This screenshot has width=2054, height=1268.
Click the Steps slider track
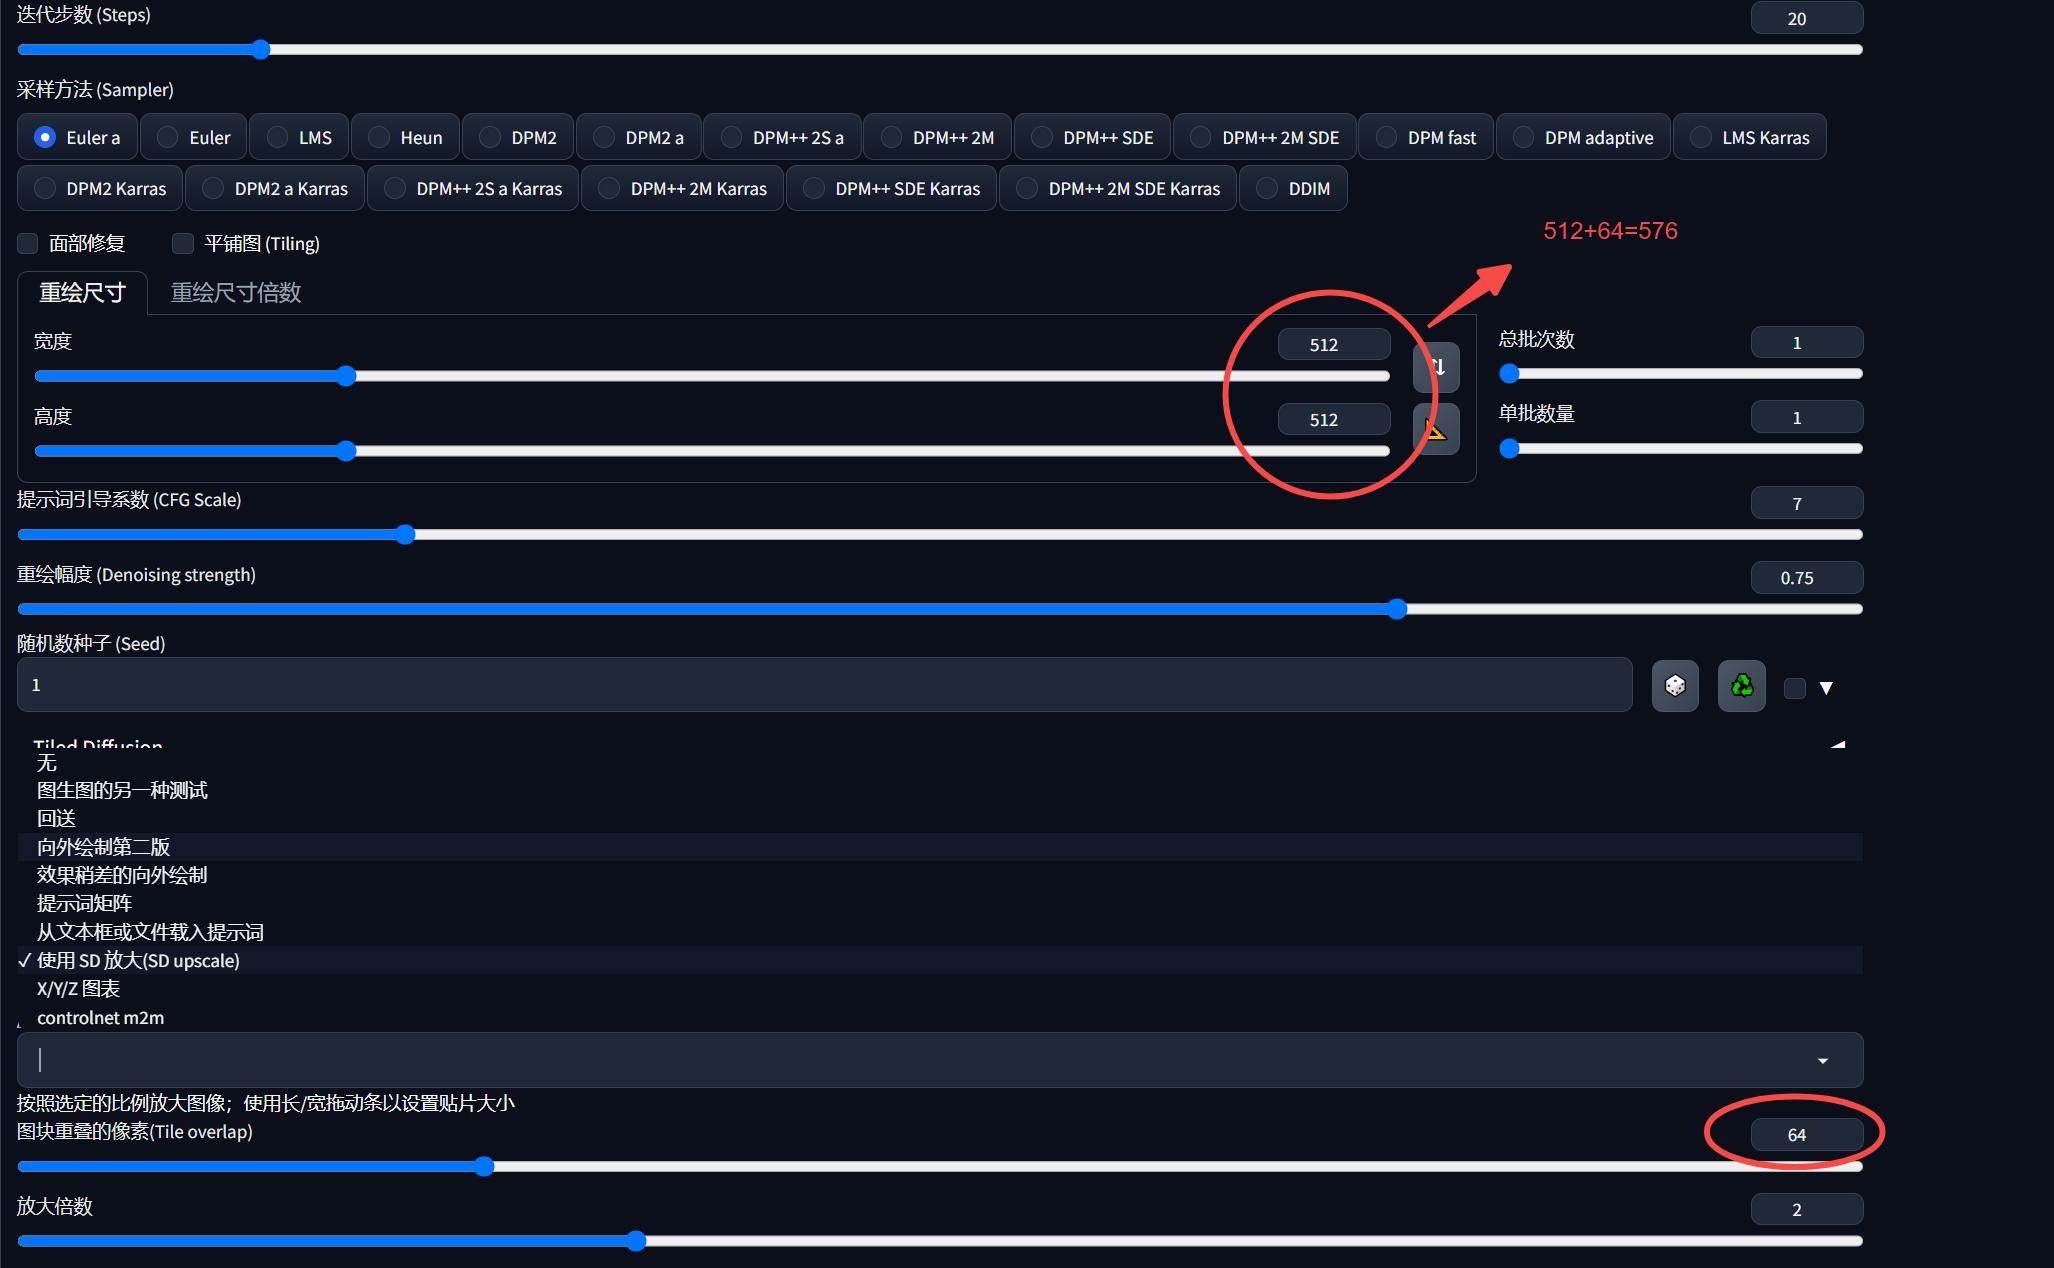(940, 49)
